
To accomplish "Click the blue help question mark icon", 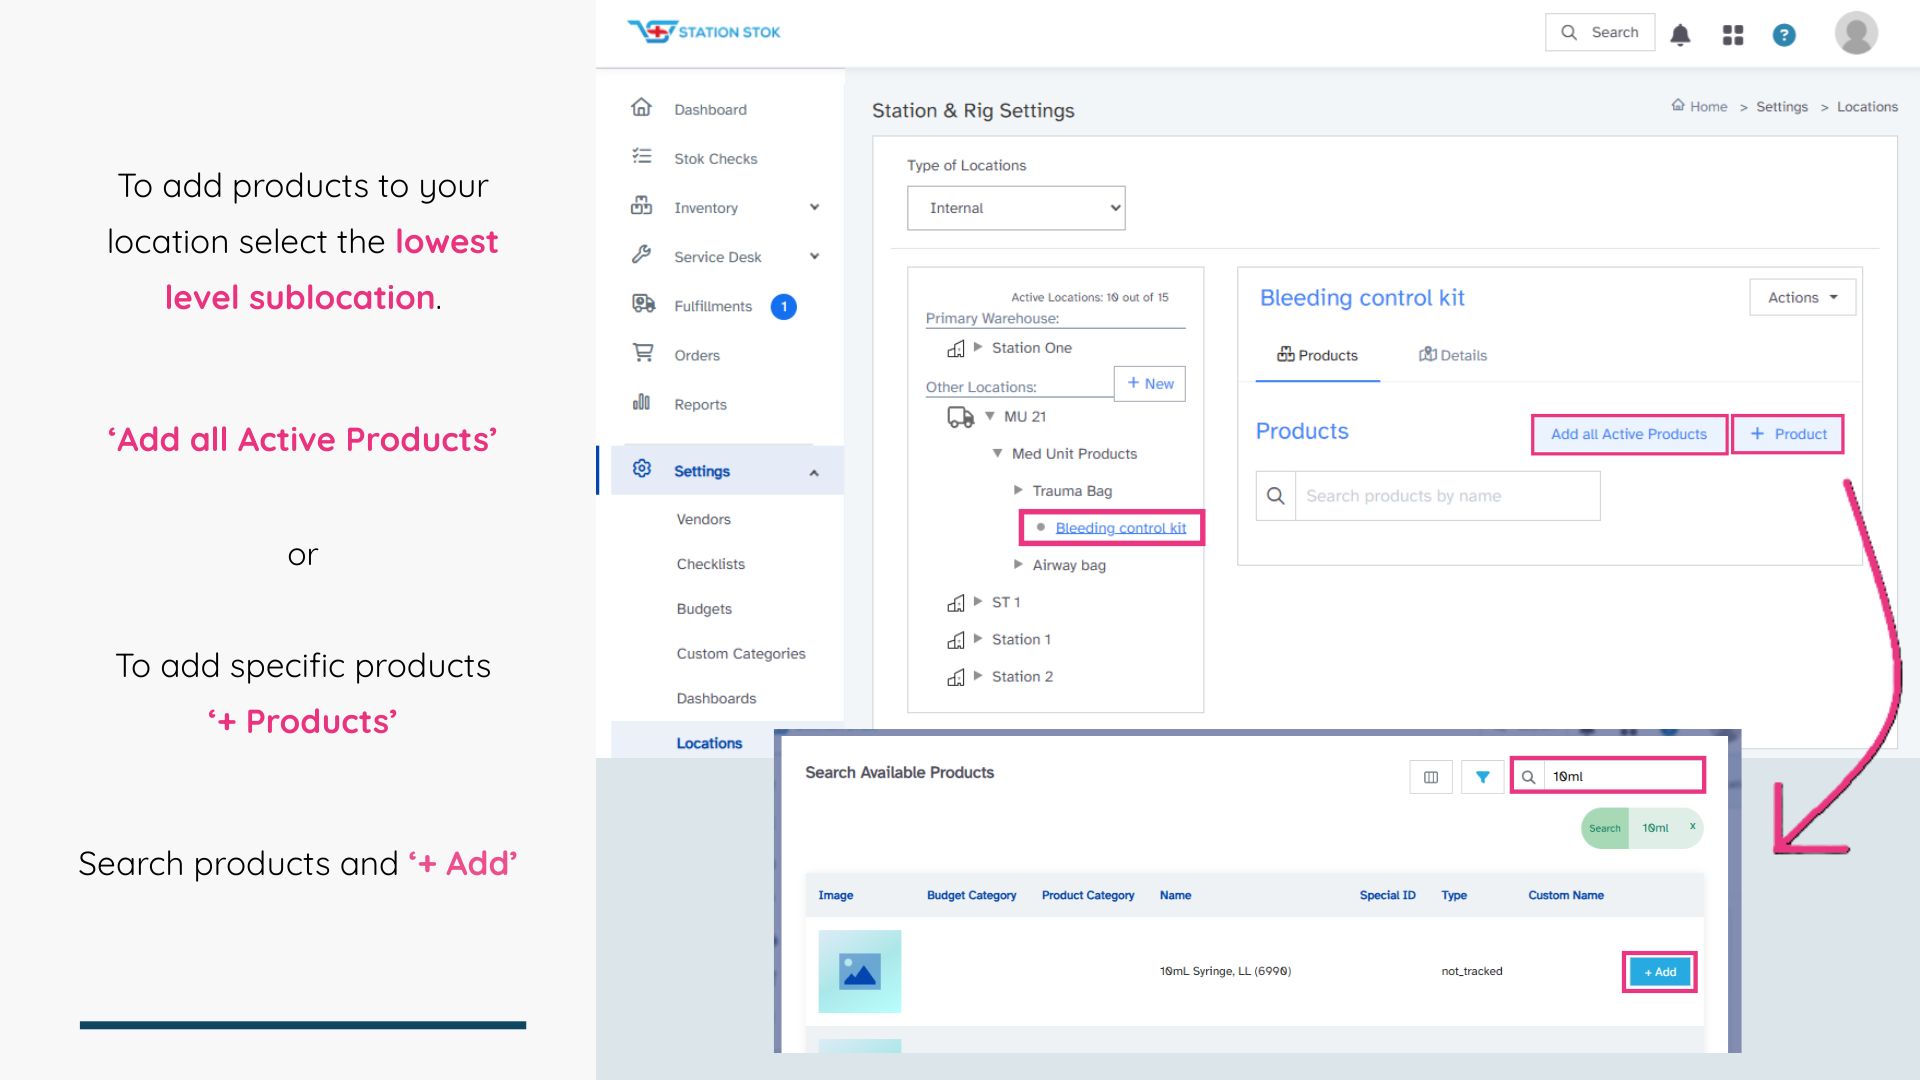I will 1784,35.
